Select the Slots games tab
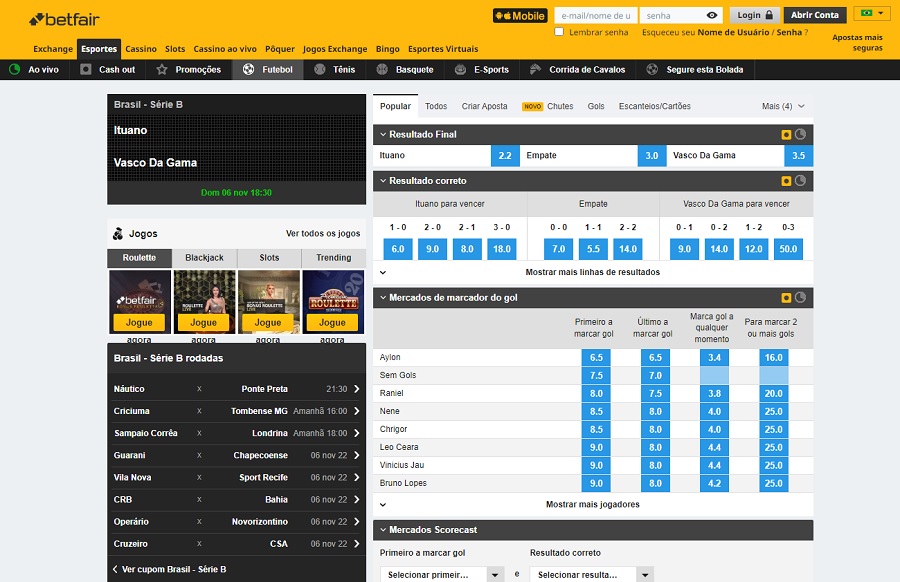The width and height of the screenshot is (900, 582). [x=269, y=258]
